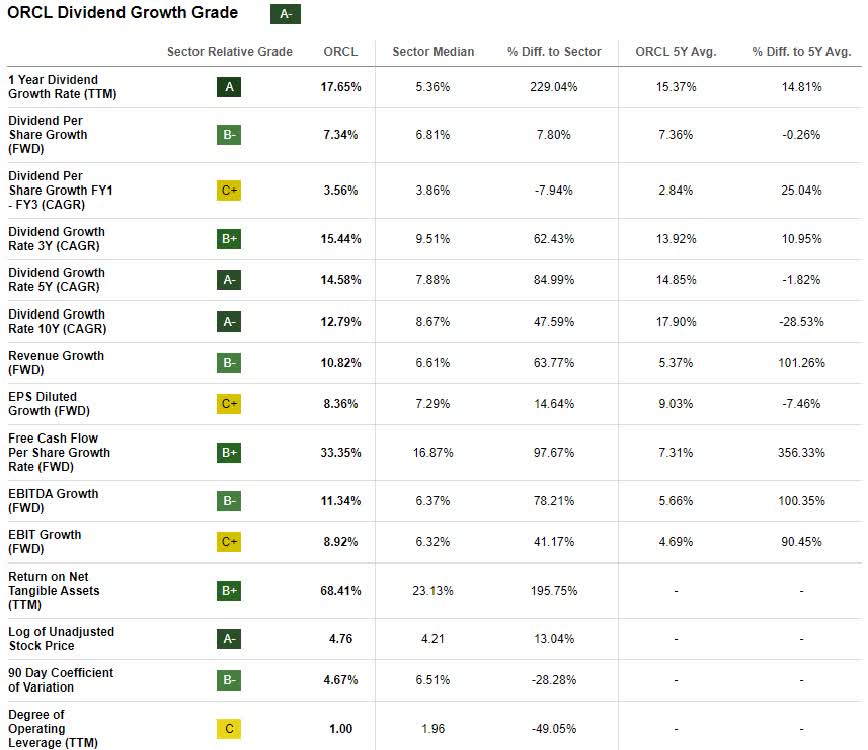Image resolution: width=868 pixels, height=750 pixels.
Task: Click the A grade badge for 1 Year Dividend Growth
Action: click(x=229, y=87)
